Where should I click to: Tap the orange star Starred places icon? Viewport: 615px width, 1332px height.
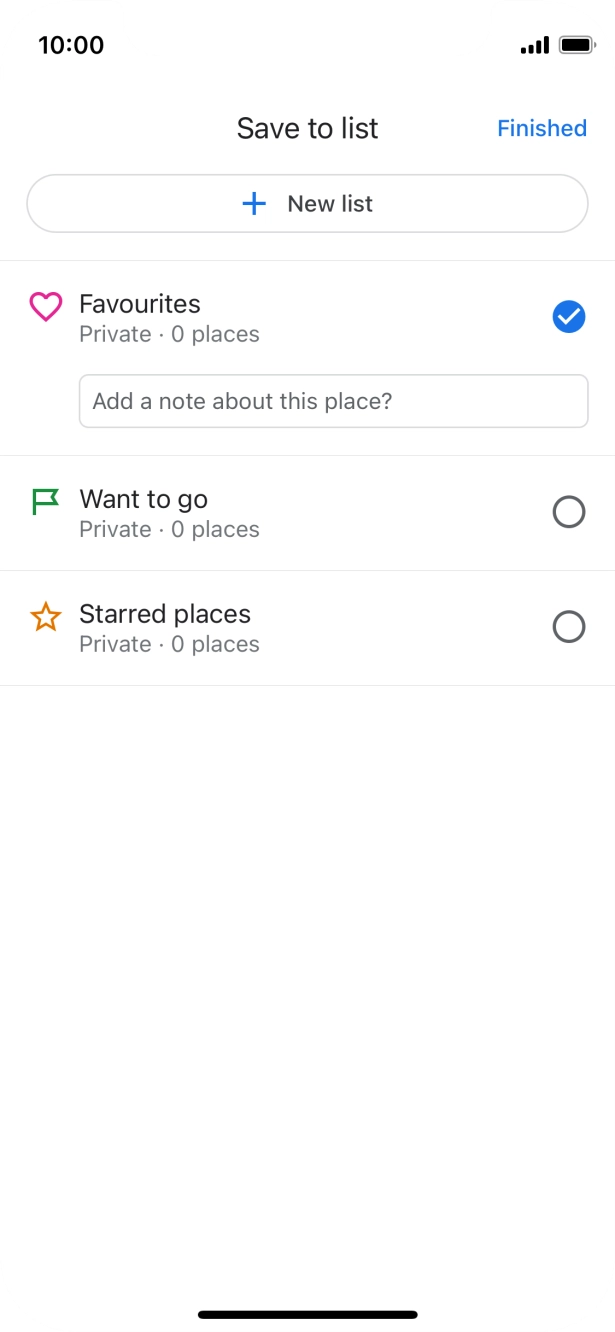click(x=45, y=617)
